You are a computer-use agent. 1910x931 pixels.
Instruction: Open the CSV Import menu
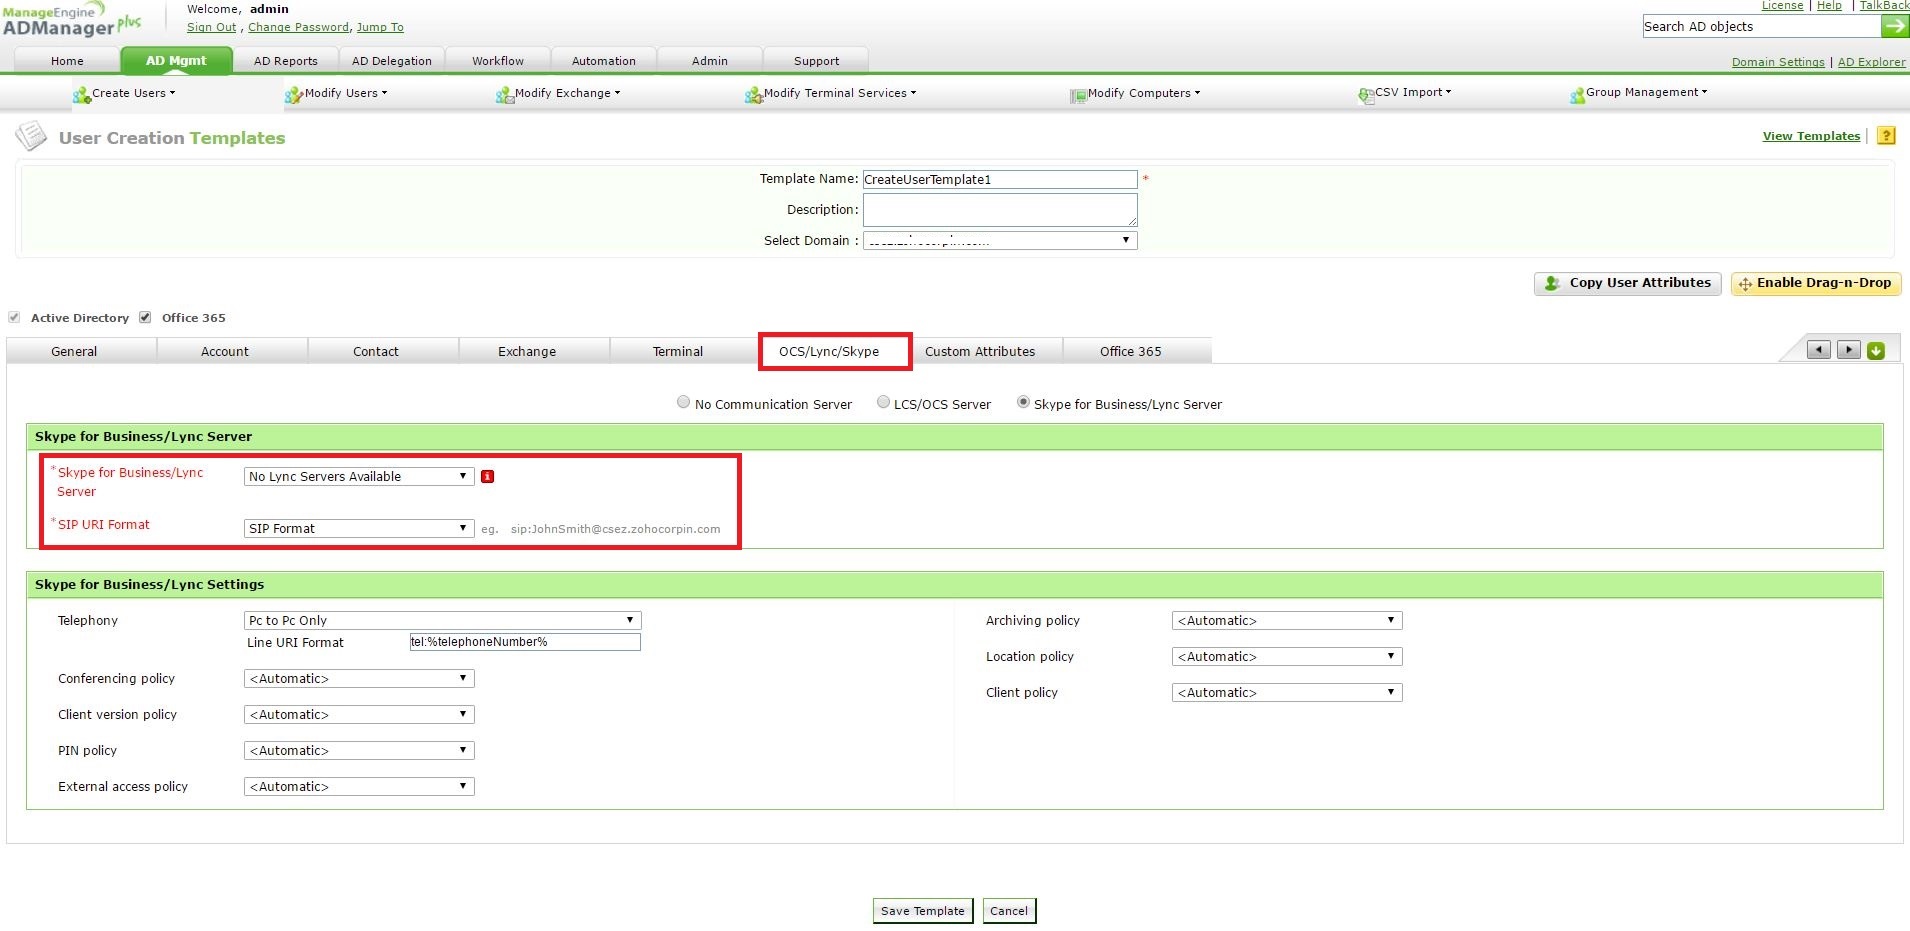(1405, 93)
